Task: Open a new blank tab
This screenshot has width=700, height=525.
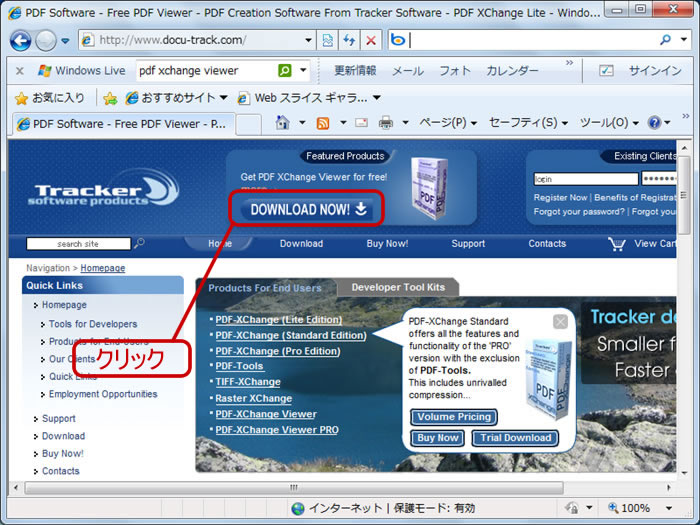Action: click(248, 125)
